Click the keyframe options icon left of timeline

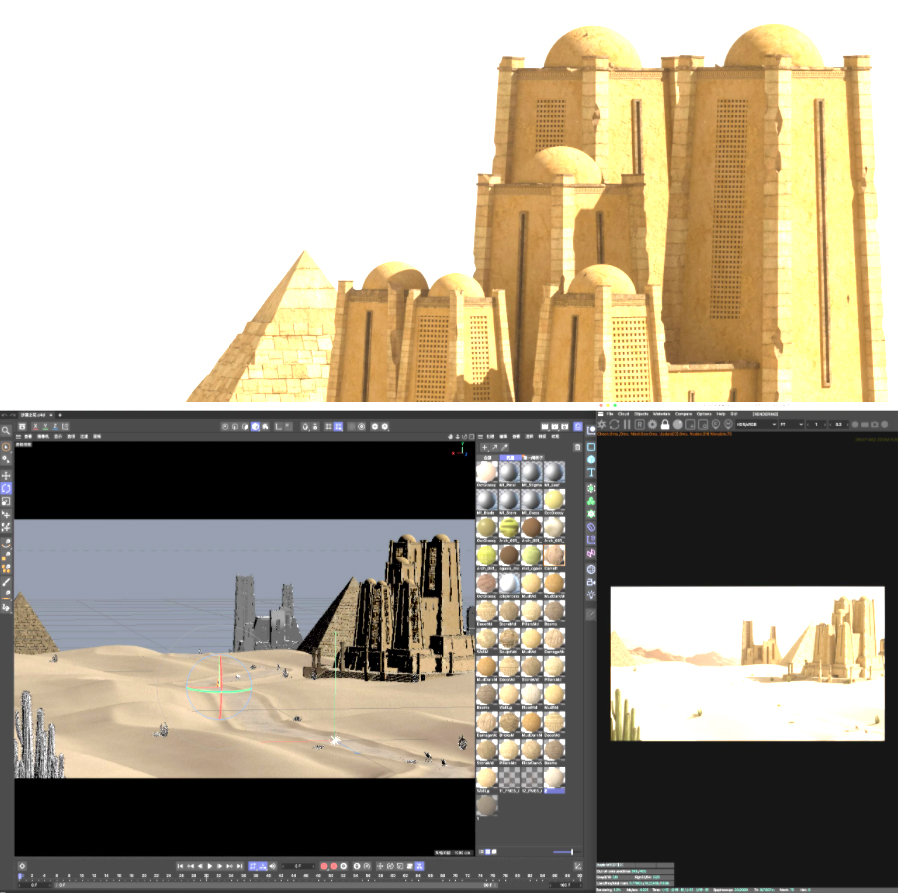[22, 866]
